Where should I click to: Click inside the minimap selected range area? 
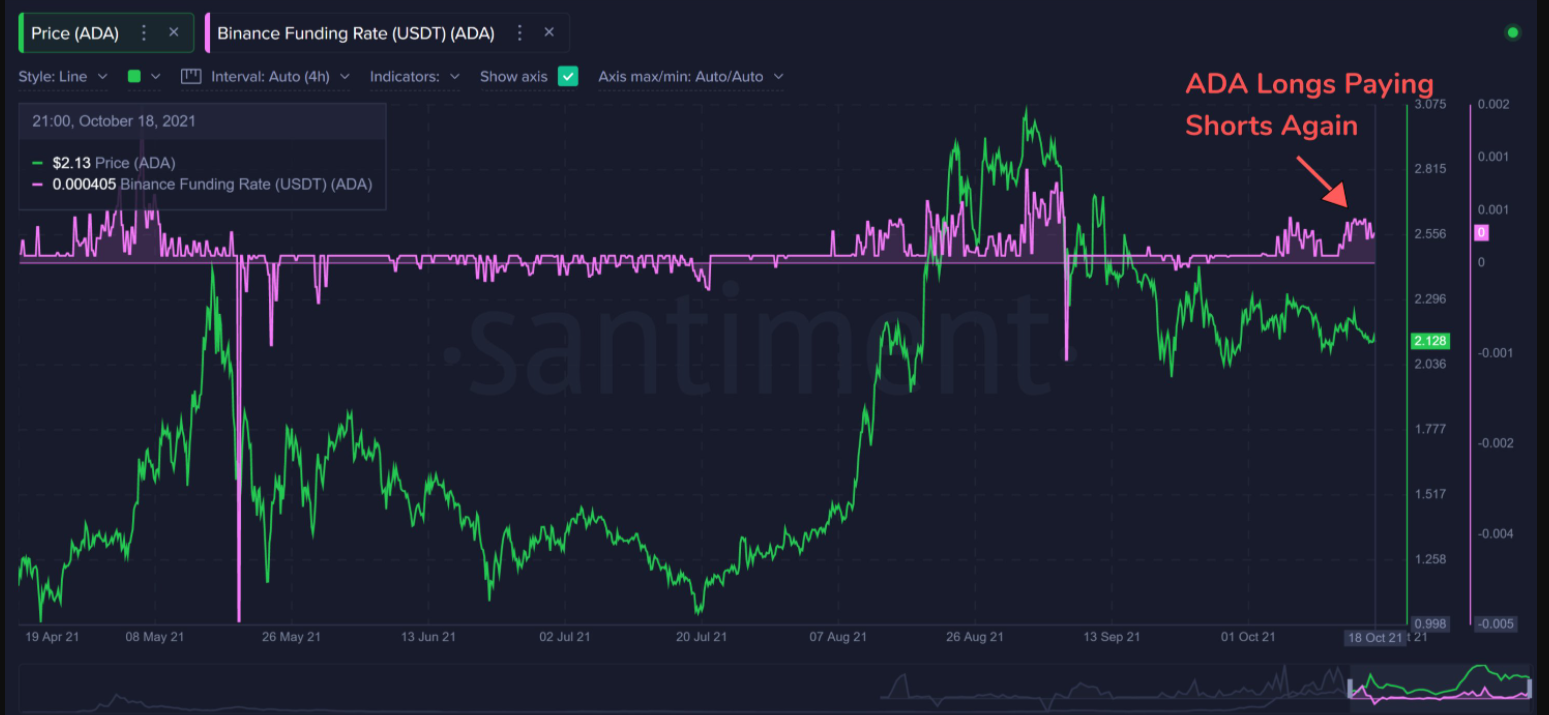click(x=1440, y=686)
